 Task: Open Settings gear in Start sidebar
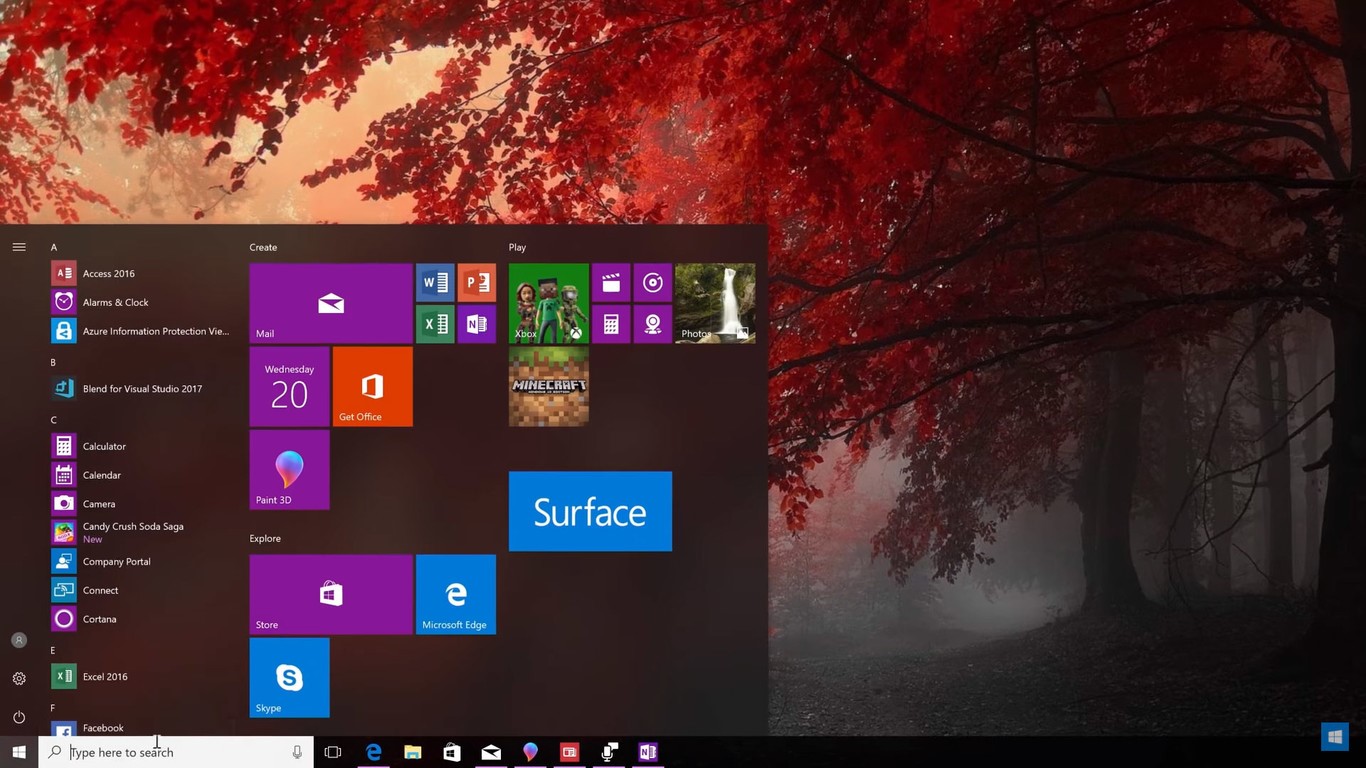point(19,679)
